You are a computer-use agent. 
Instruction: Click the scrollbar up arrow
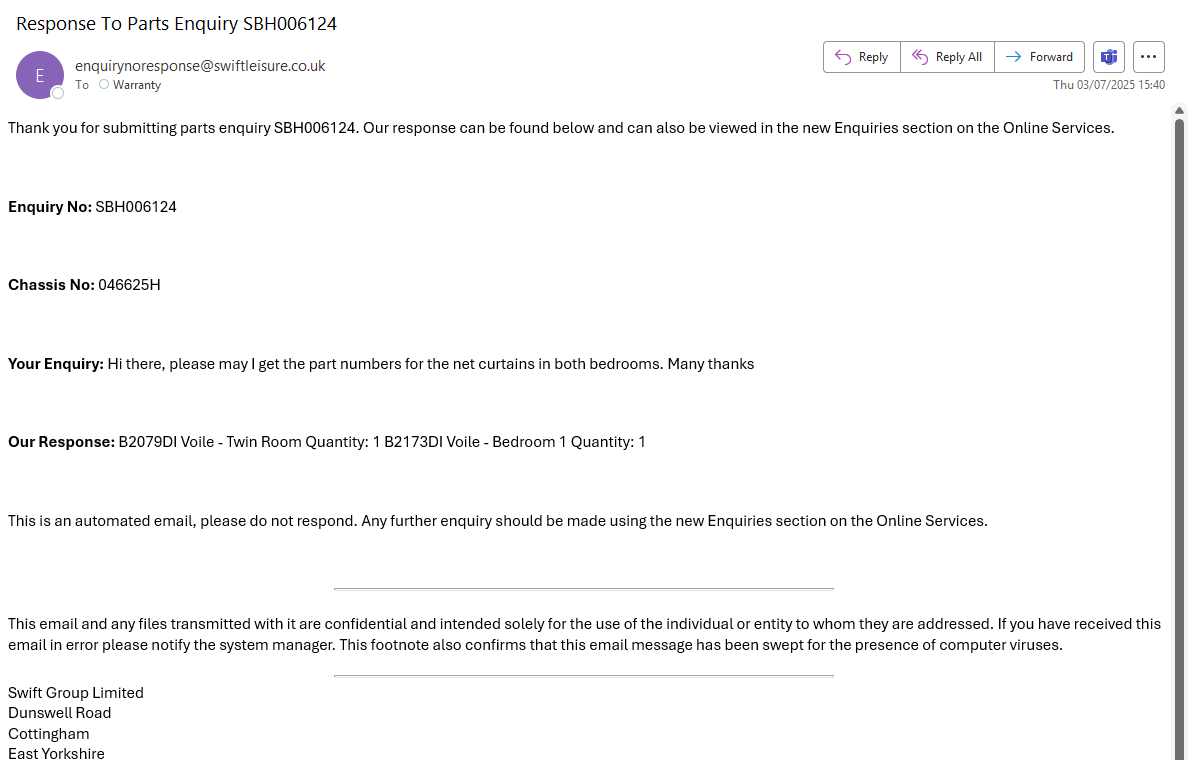click(1179, 110)
